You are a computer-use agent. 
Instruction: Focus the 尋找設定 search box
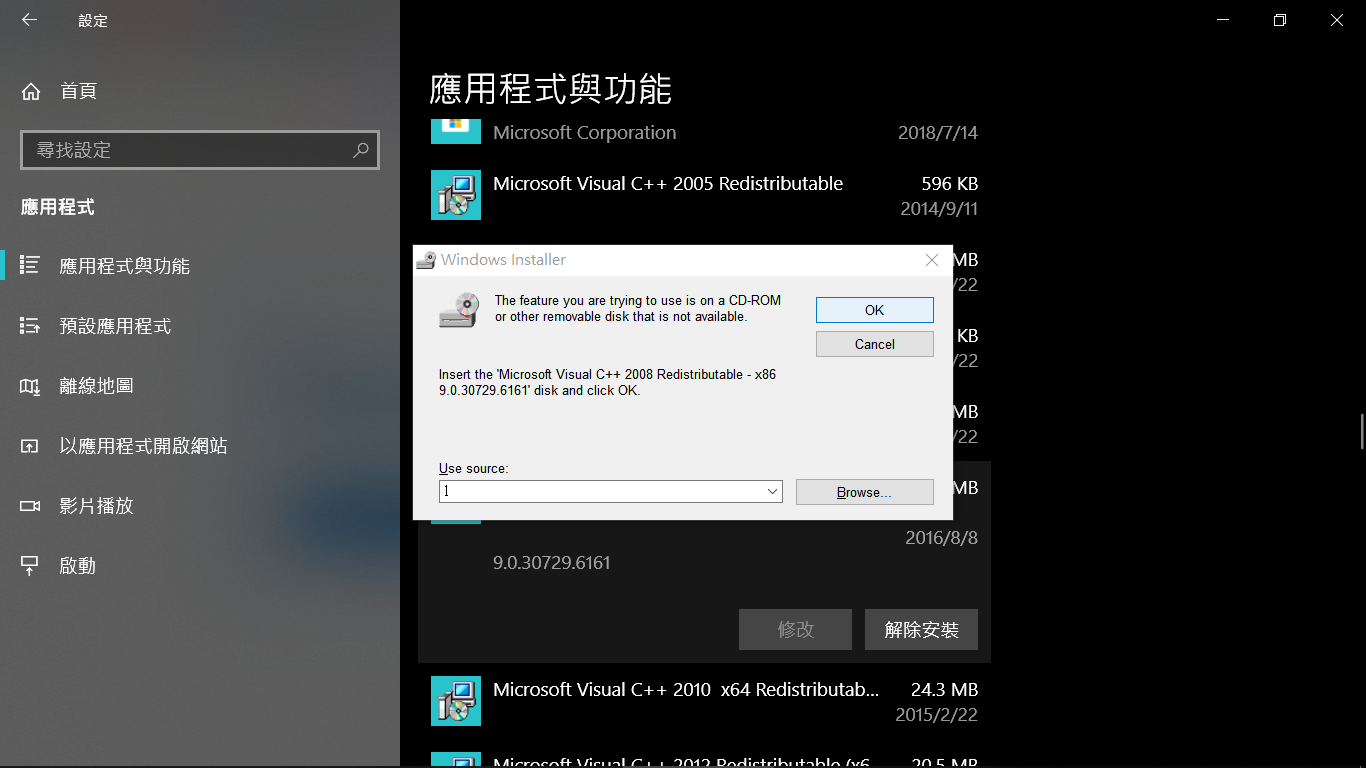[x=200, y=150]
